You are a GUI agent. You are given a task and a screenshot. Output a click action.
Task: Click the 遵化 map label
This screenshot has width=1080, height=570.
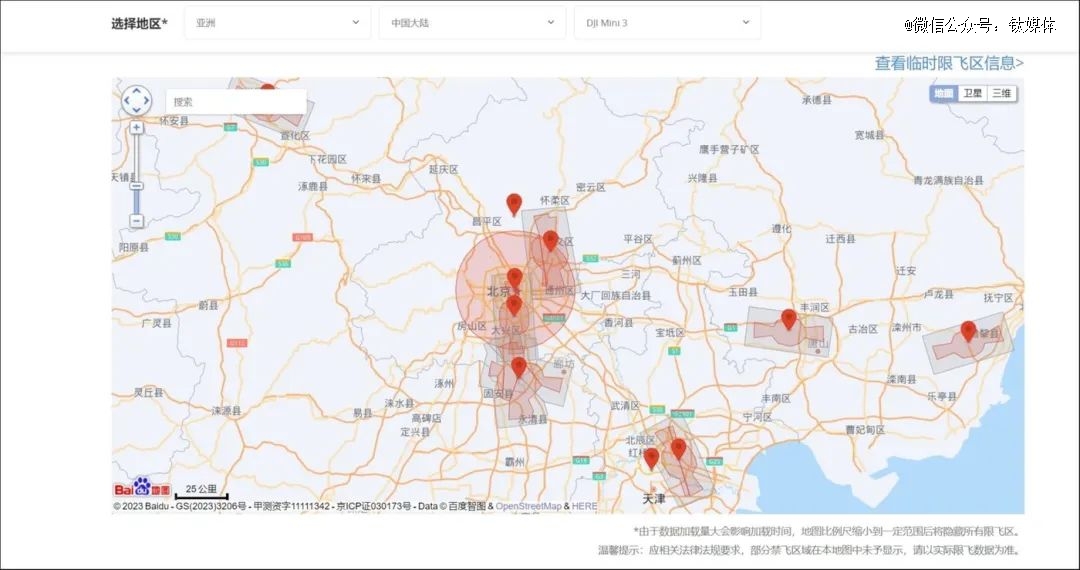pos(782,229)
